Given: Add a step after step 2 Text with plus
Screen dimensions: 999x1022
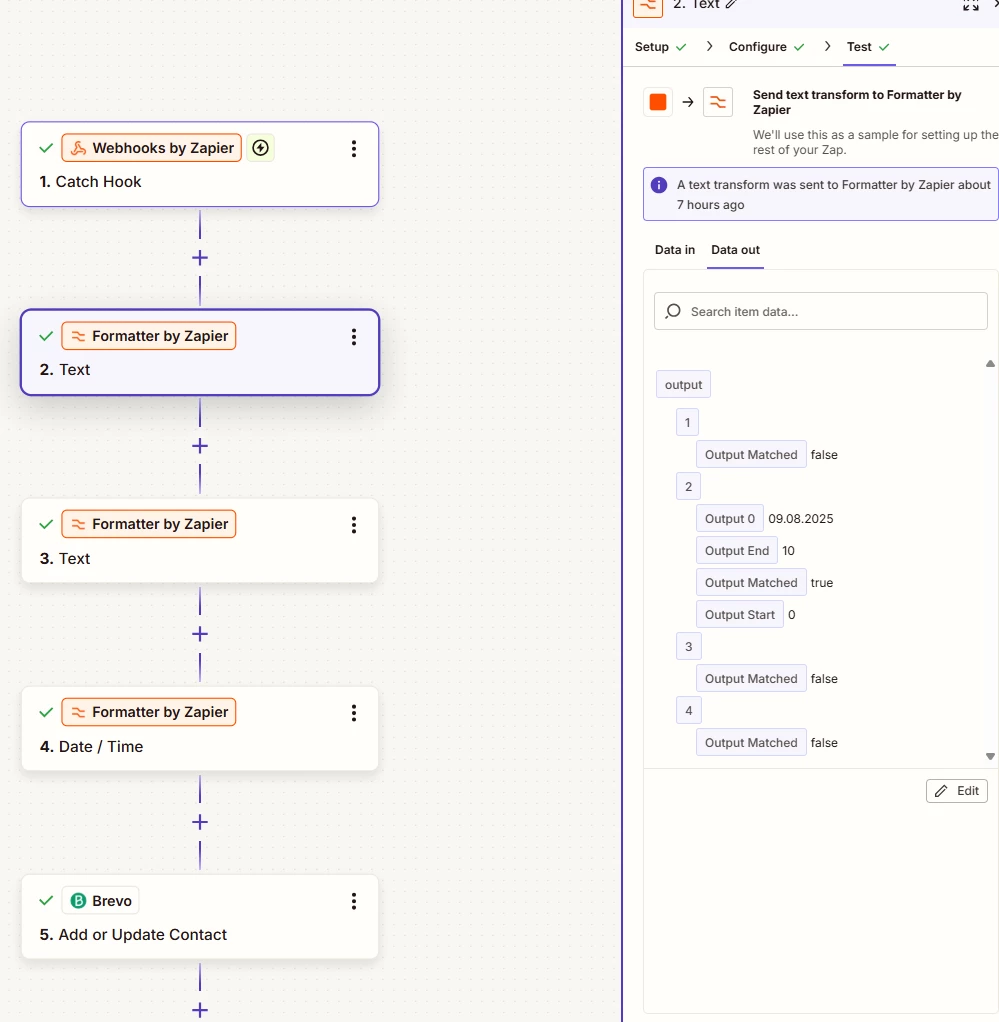Looking at the screenshot, I should coord(200,446).
